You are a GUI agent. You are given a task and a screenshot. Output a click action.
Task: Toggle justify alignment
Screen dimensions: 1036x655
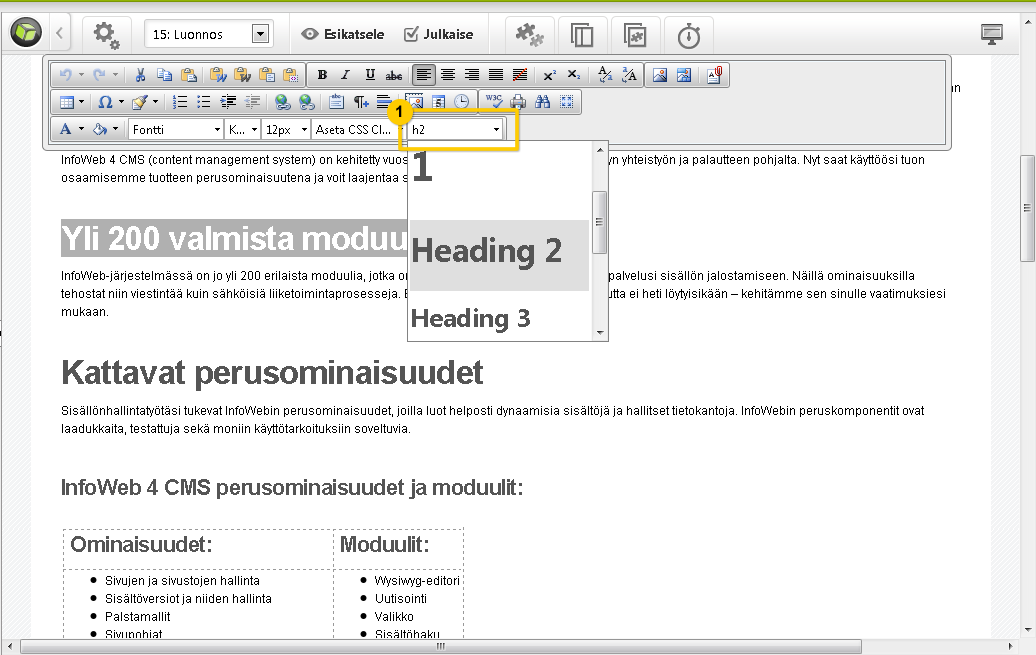click(x=496, y=75)
